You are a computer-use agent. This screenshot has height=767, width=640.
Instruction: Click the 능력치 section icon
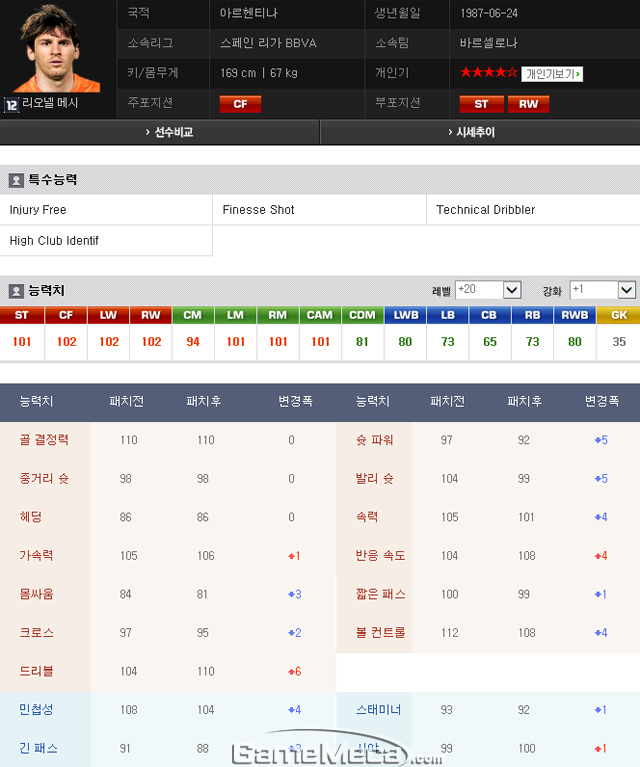[x=16, y=292]
